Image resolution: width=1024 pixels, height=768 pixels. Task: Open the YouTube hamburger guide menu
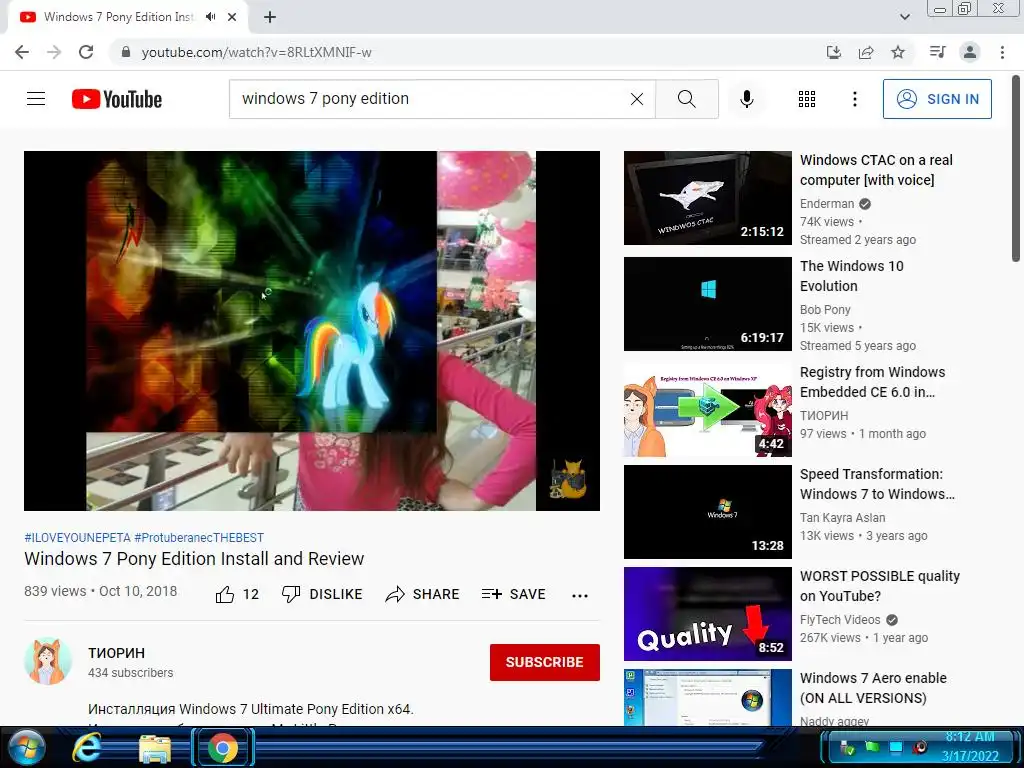[x=36, y=99]
